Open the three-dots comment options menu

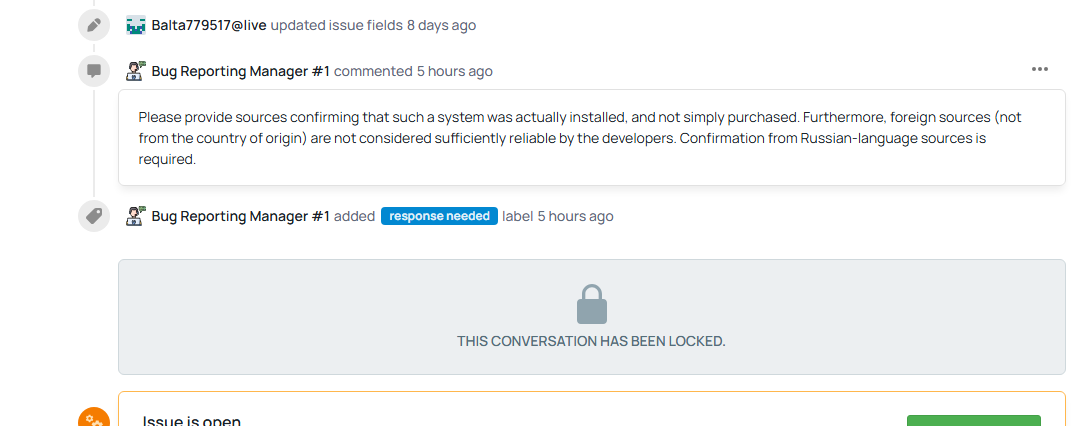[x=1040, y=69]
